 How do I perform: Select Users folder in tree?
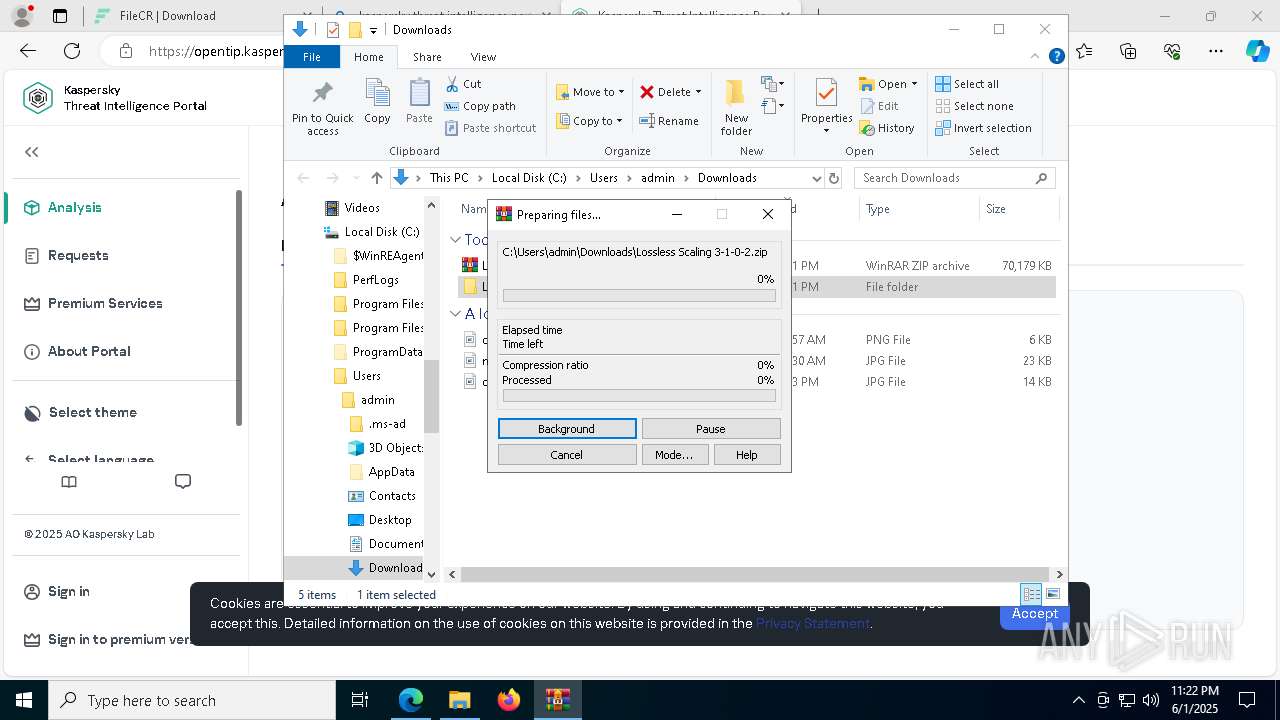point(366,376)
